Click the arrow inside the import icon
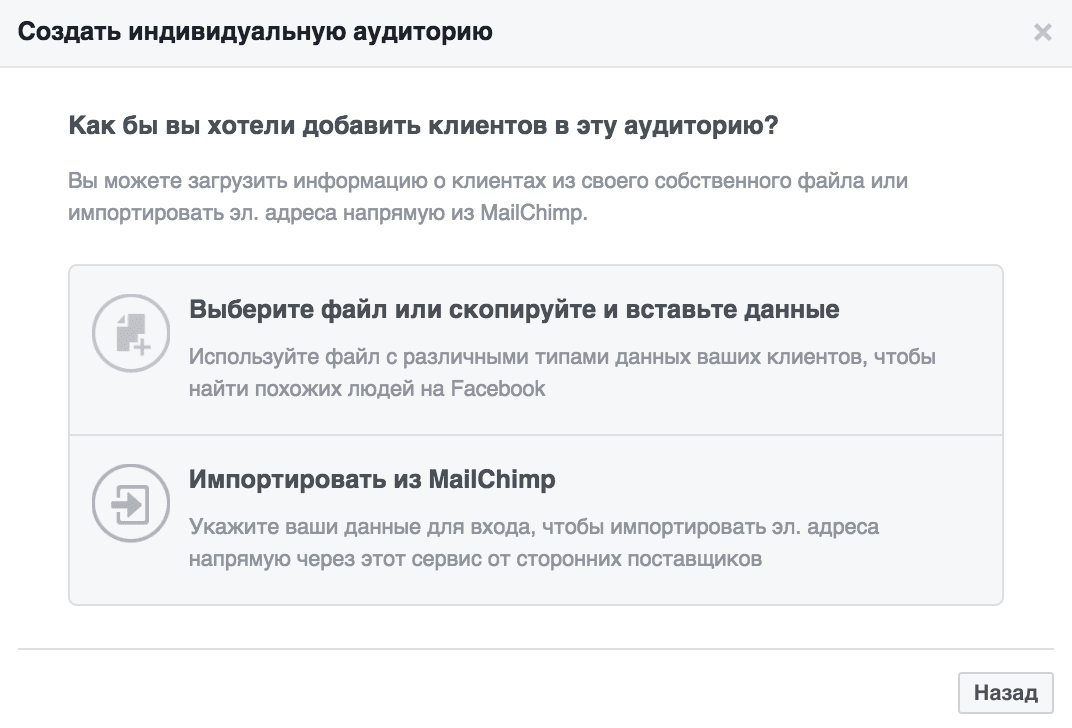1072x728 pixels. (x=125, y=504)
